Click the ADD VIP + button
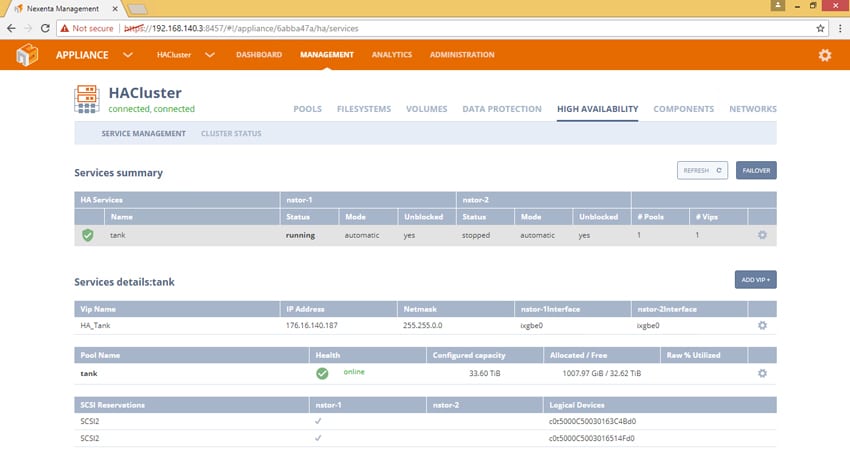 [756, 280]
